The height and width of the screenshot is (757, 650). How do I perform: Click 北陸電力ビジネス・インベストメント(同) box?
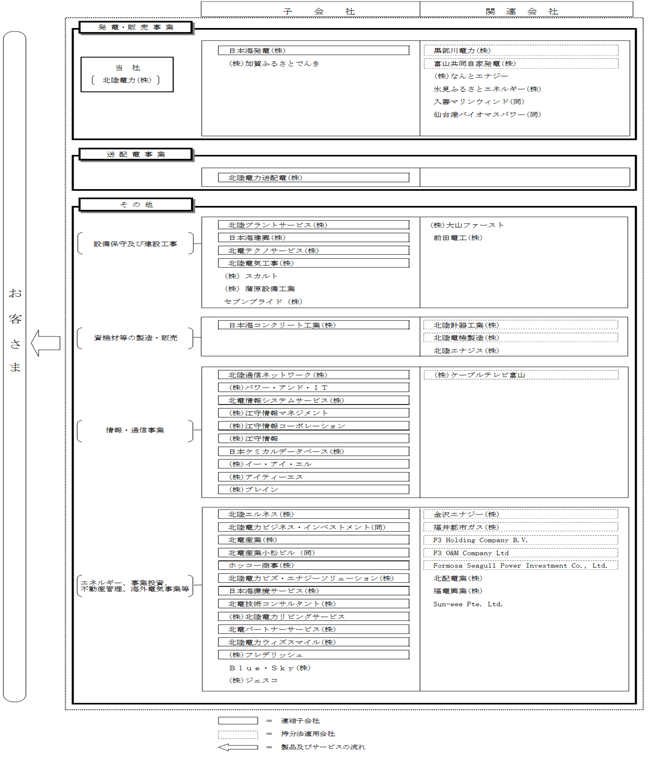313,527
